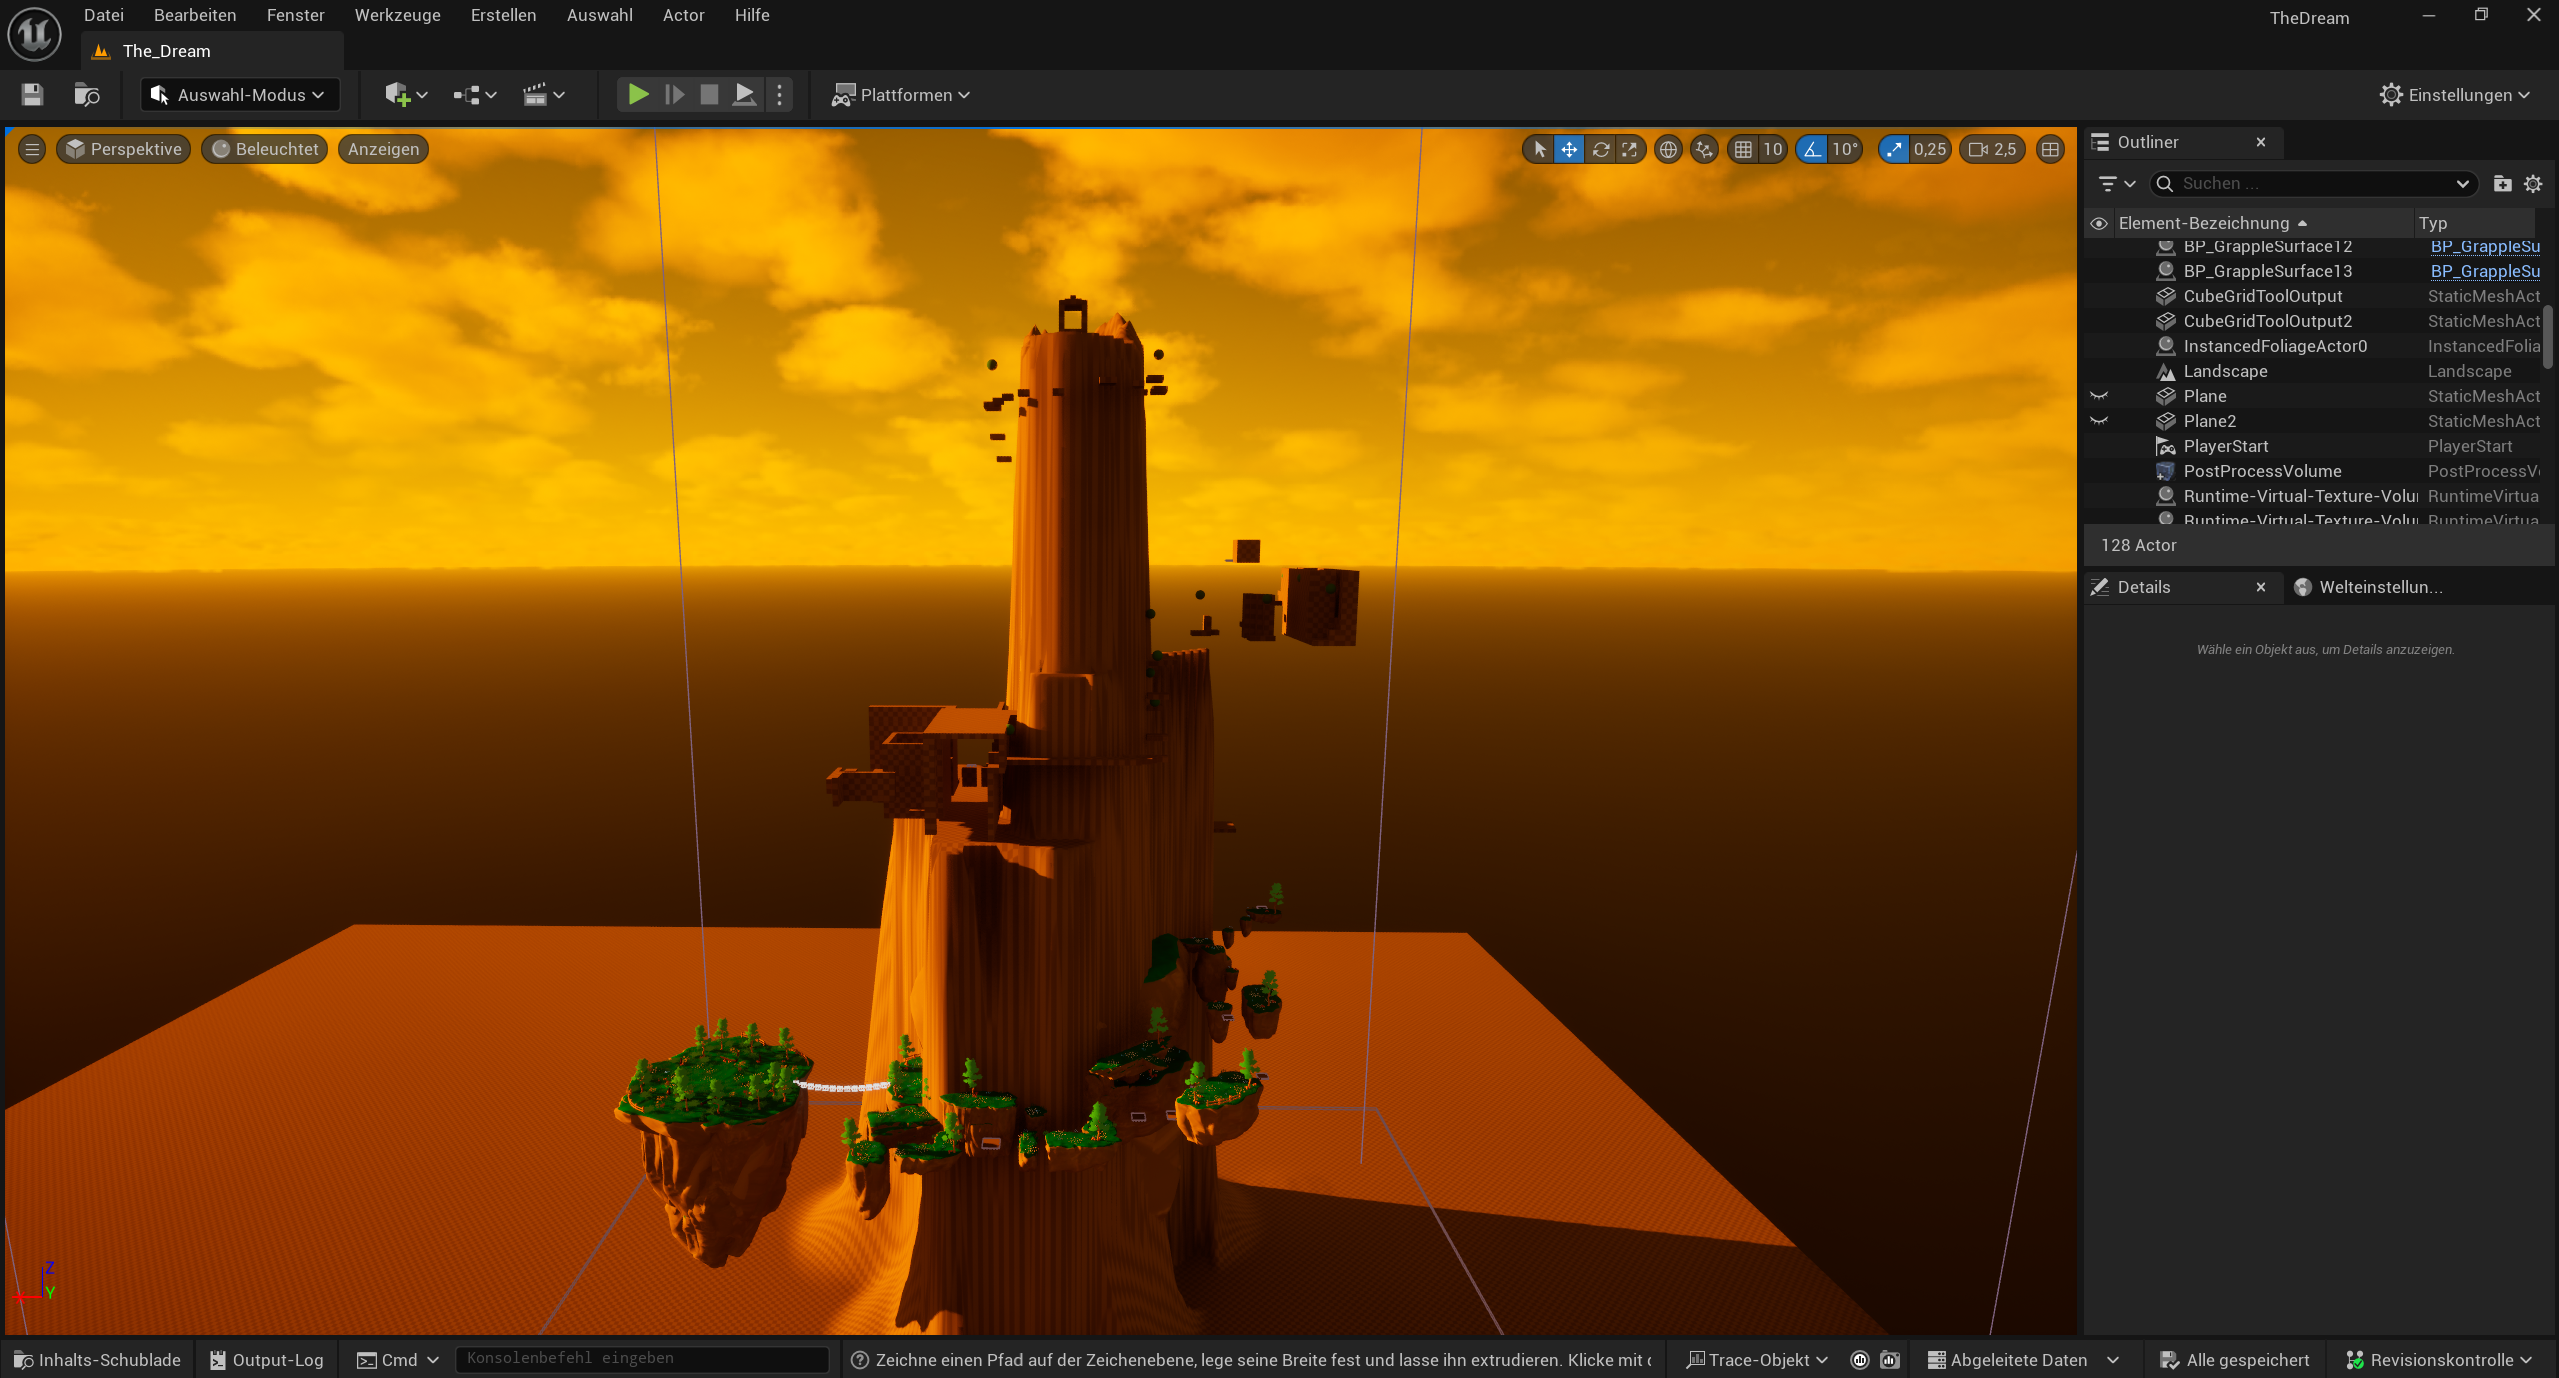Click the viewport layout maximize icon
The width and height of the screenshot is (2559, 1378).
point(2050,149)
